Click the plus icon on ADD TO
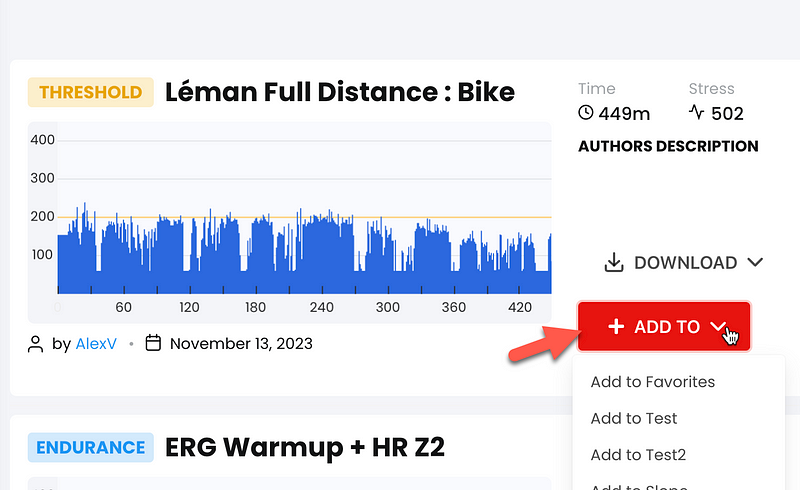 [616, 326]
